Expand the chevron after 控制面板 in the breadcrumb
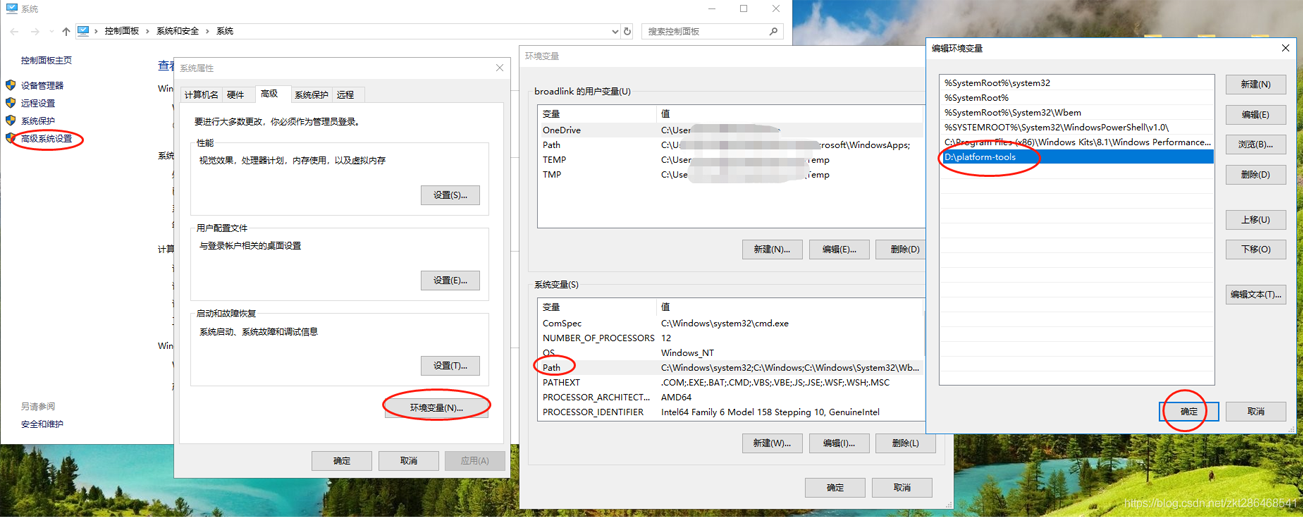Image resolution: width=1303 pixels, height=517 pixels. 148,32
